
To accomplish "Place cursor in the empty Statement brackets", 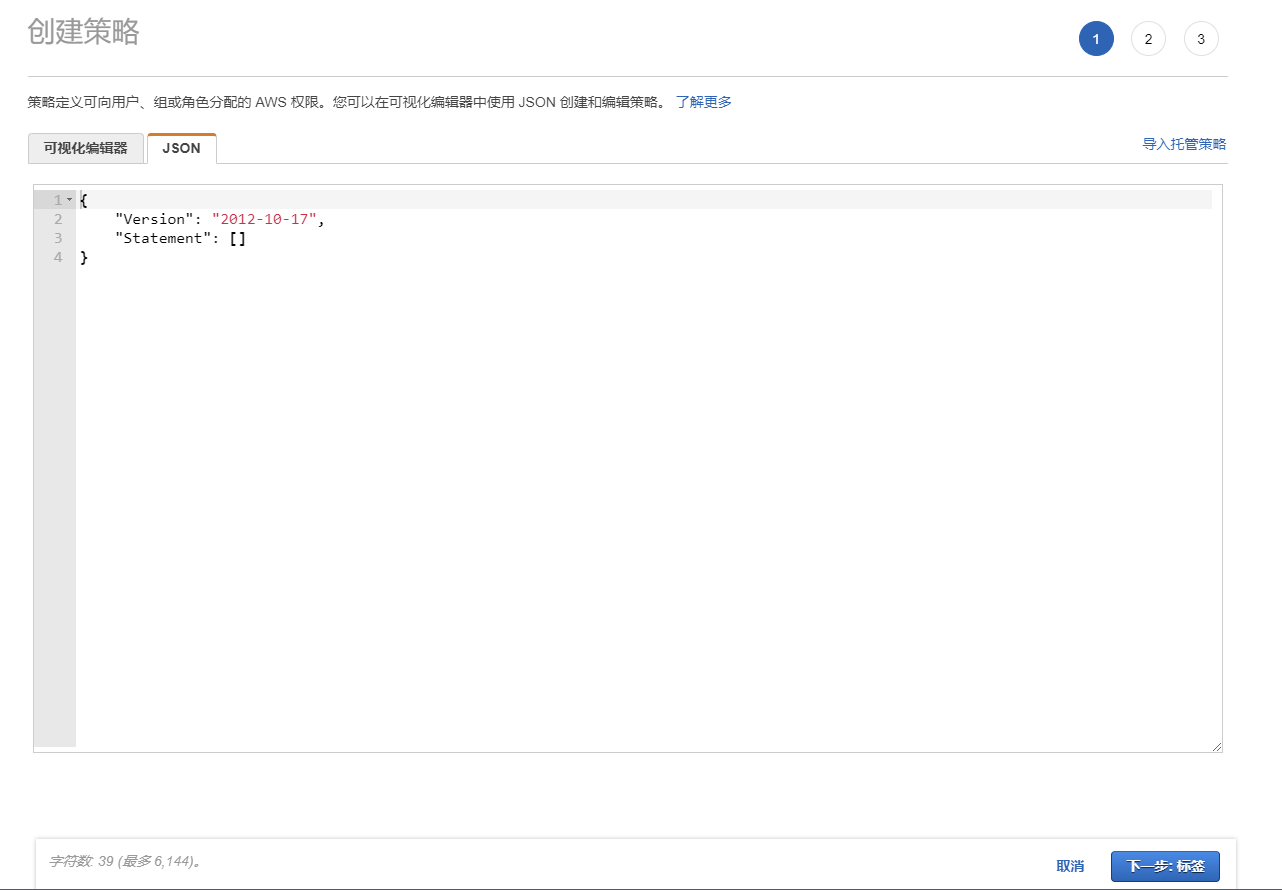I will [x=238, y=238].
